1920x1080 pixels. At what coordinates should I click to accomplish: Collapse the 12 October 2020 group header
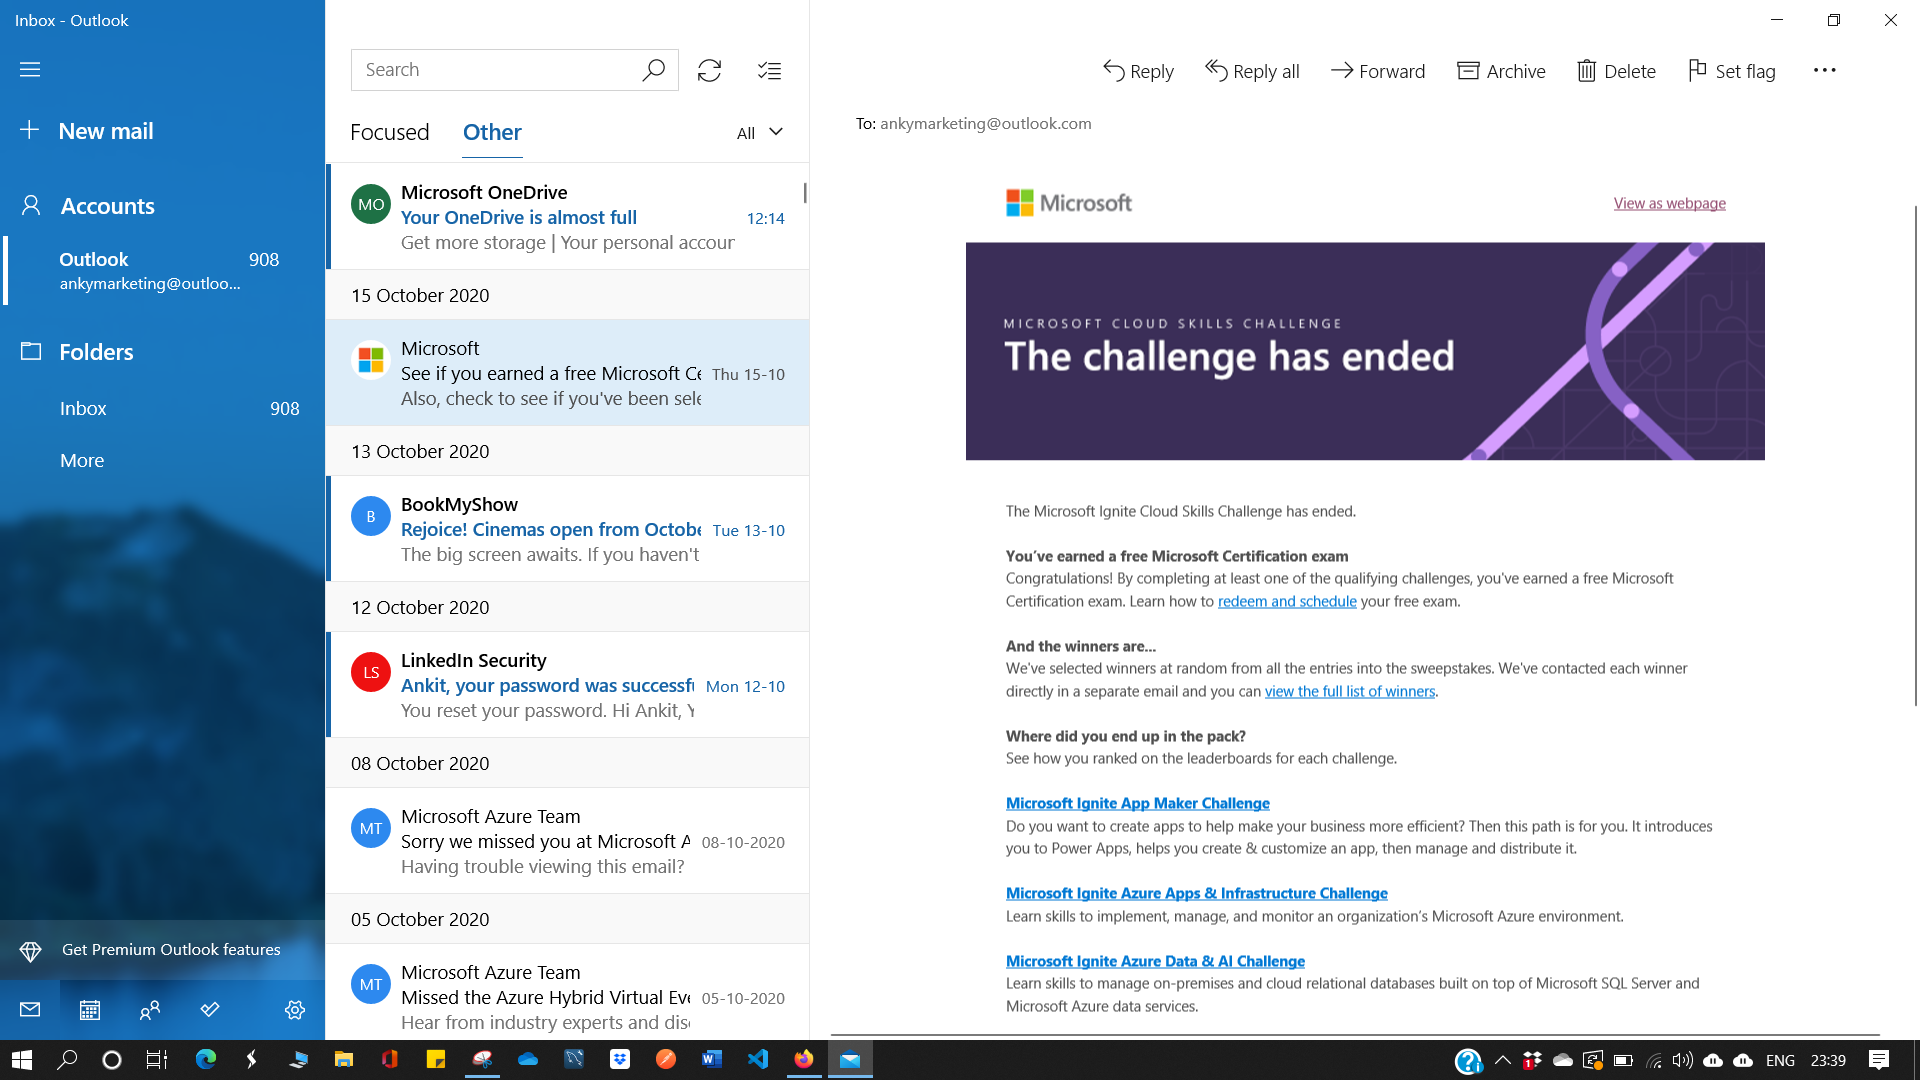[567, 607]
